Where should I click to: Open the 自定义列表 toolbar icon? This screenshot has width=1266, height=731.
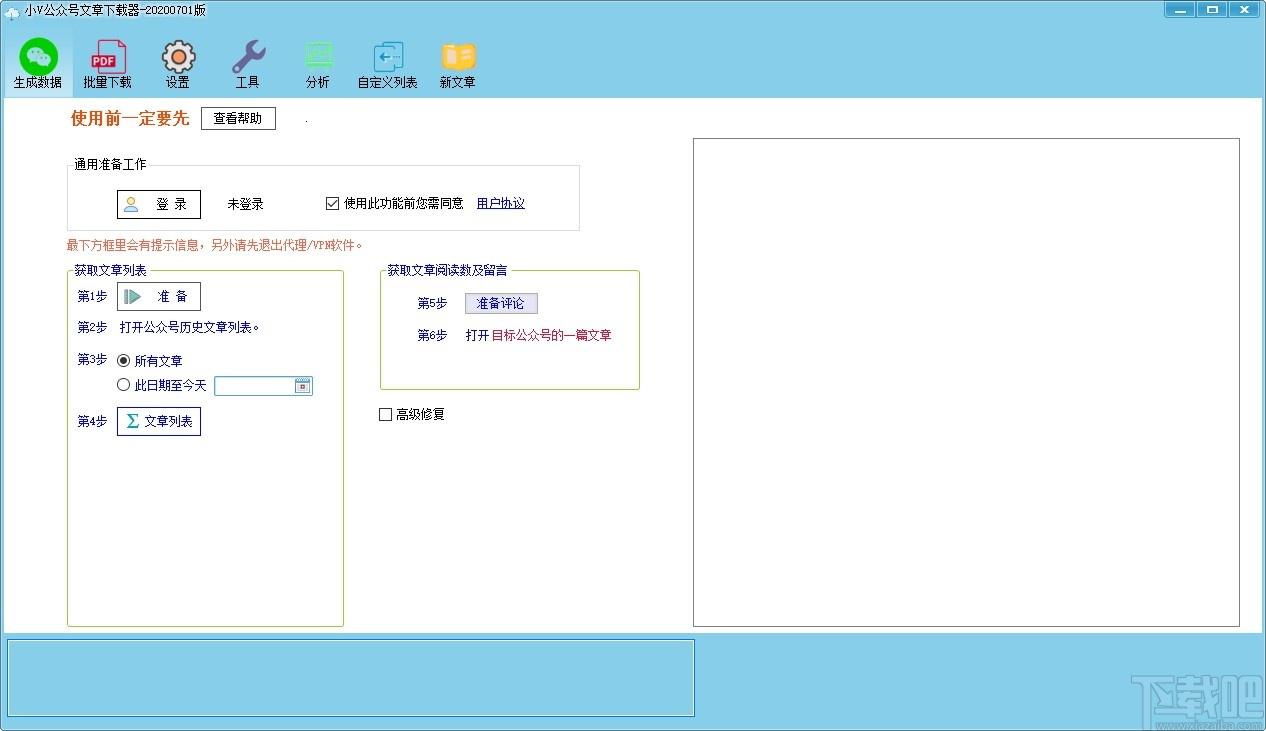click(388, 65)
